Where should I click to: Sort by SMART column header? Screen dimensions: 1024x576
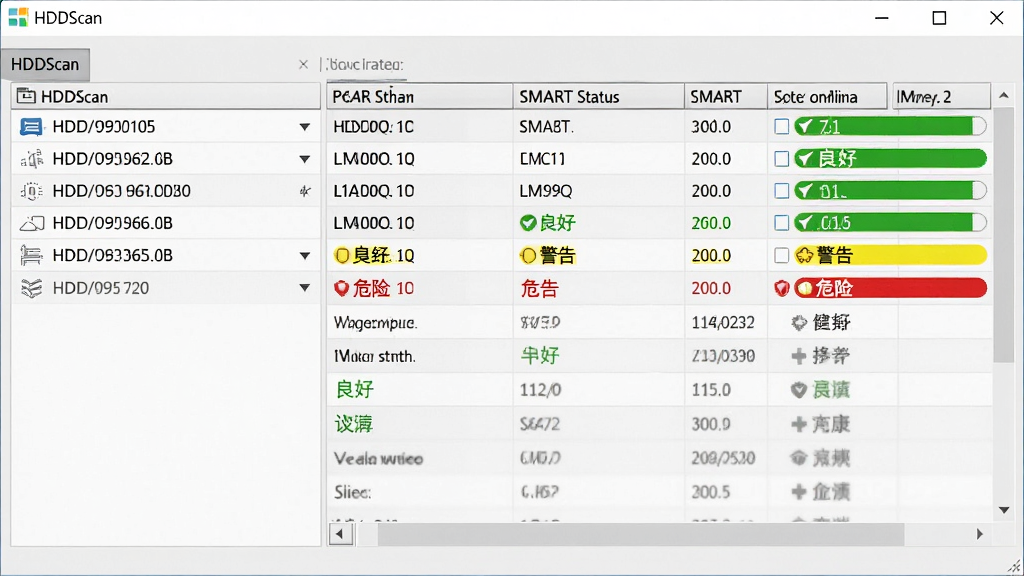pyautogui.click(x=726, y=97)
